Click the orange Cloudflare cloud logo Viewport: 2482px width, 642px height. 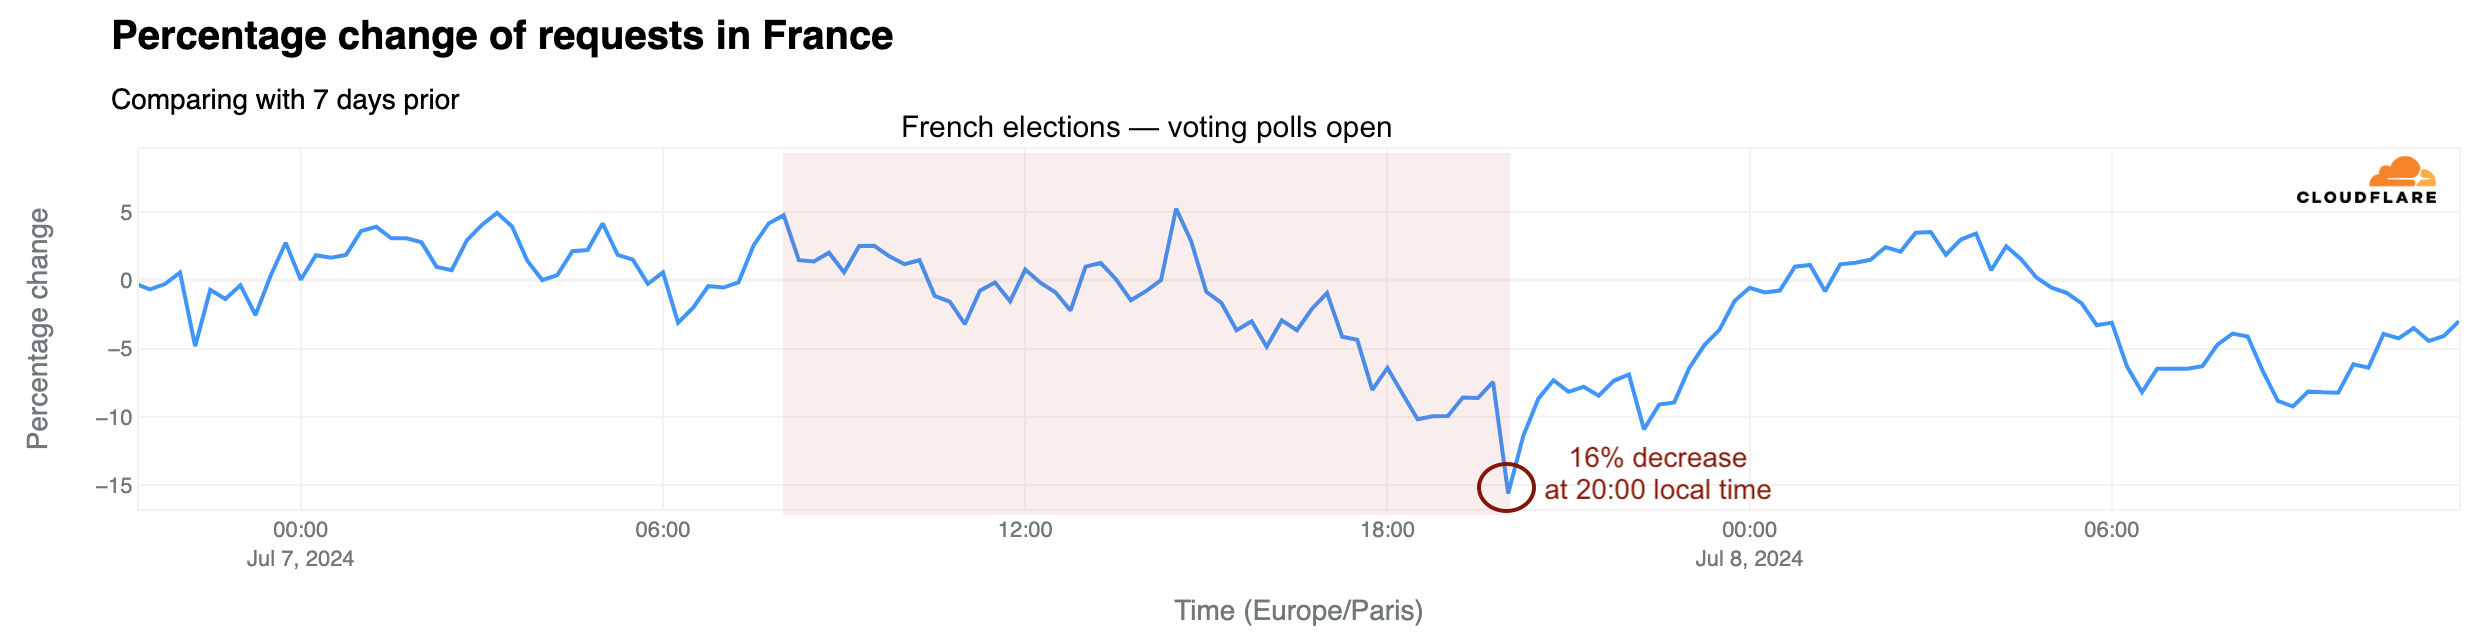pos(2405,172)
